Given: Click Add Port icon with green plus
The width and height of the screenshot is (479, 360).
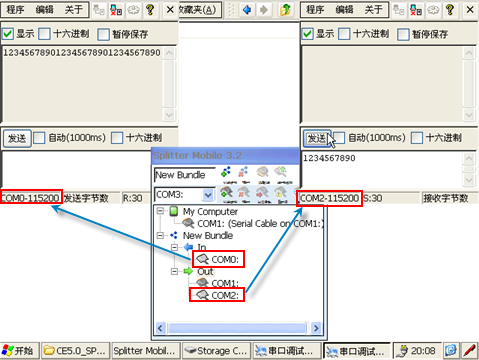Looking at the screenshot, I should click(x=227, y=193).
